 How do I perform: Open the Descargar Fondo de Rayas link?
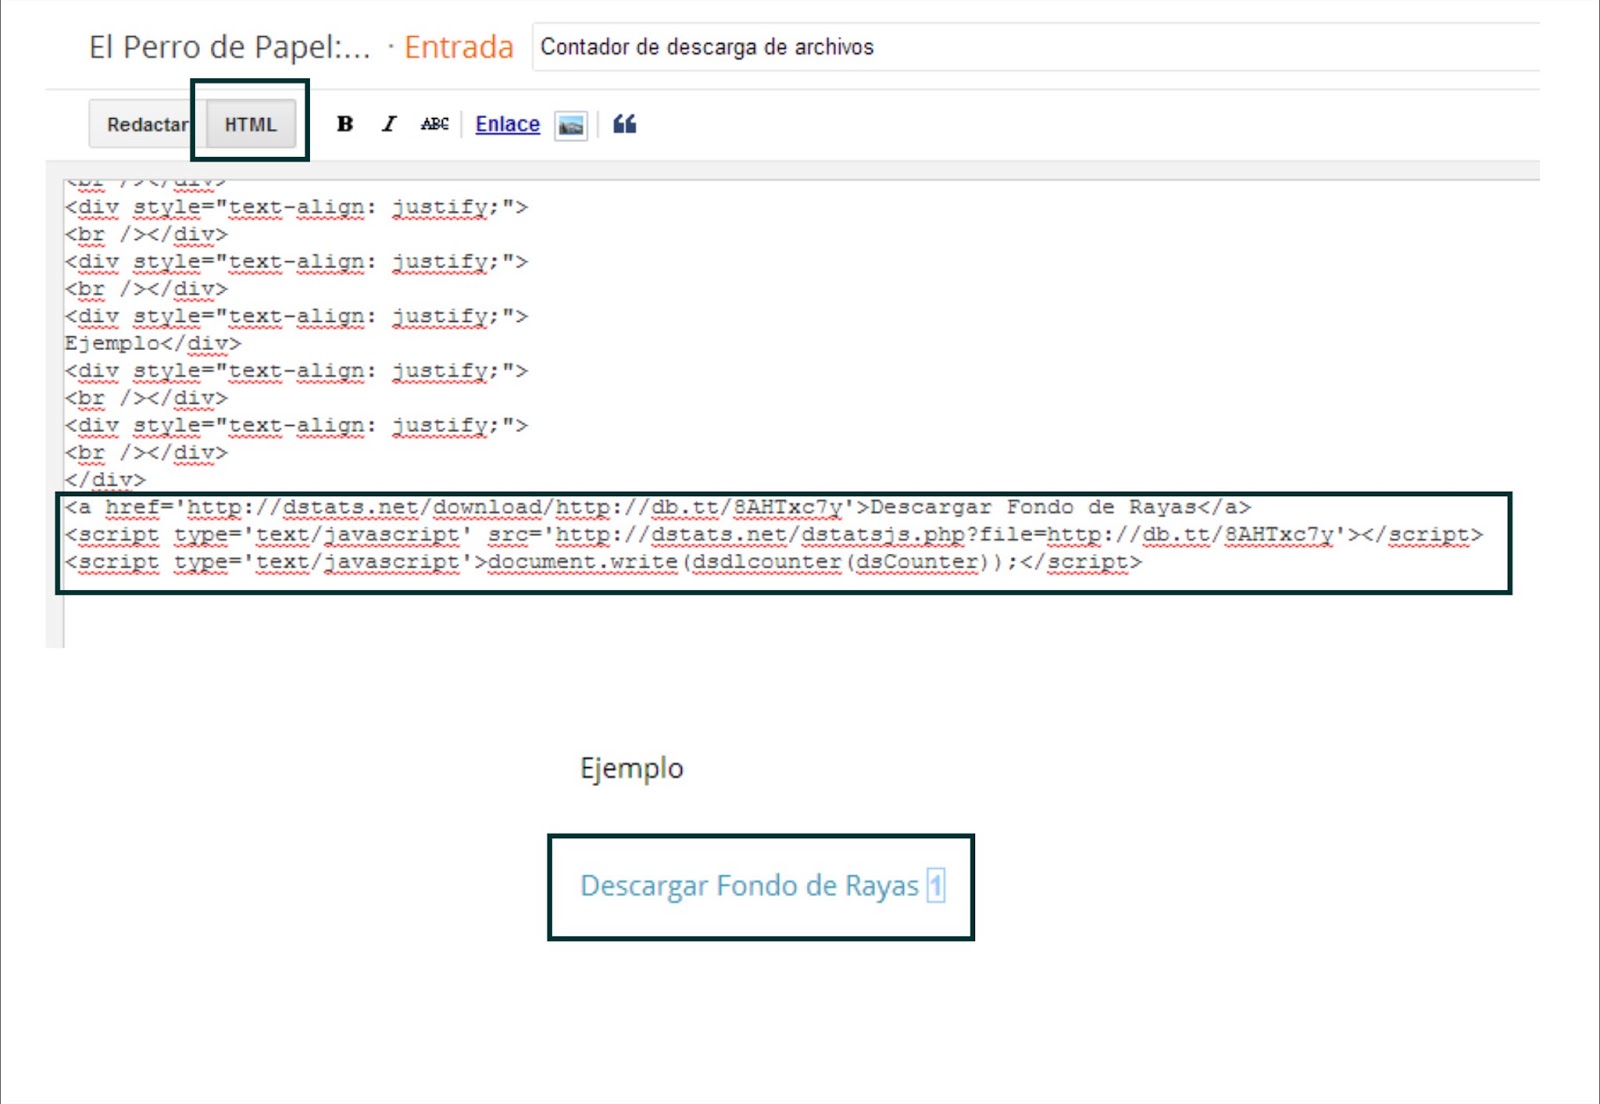[749, 886]
